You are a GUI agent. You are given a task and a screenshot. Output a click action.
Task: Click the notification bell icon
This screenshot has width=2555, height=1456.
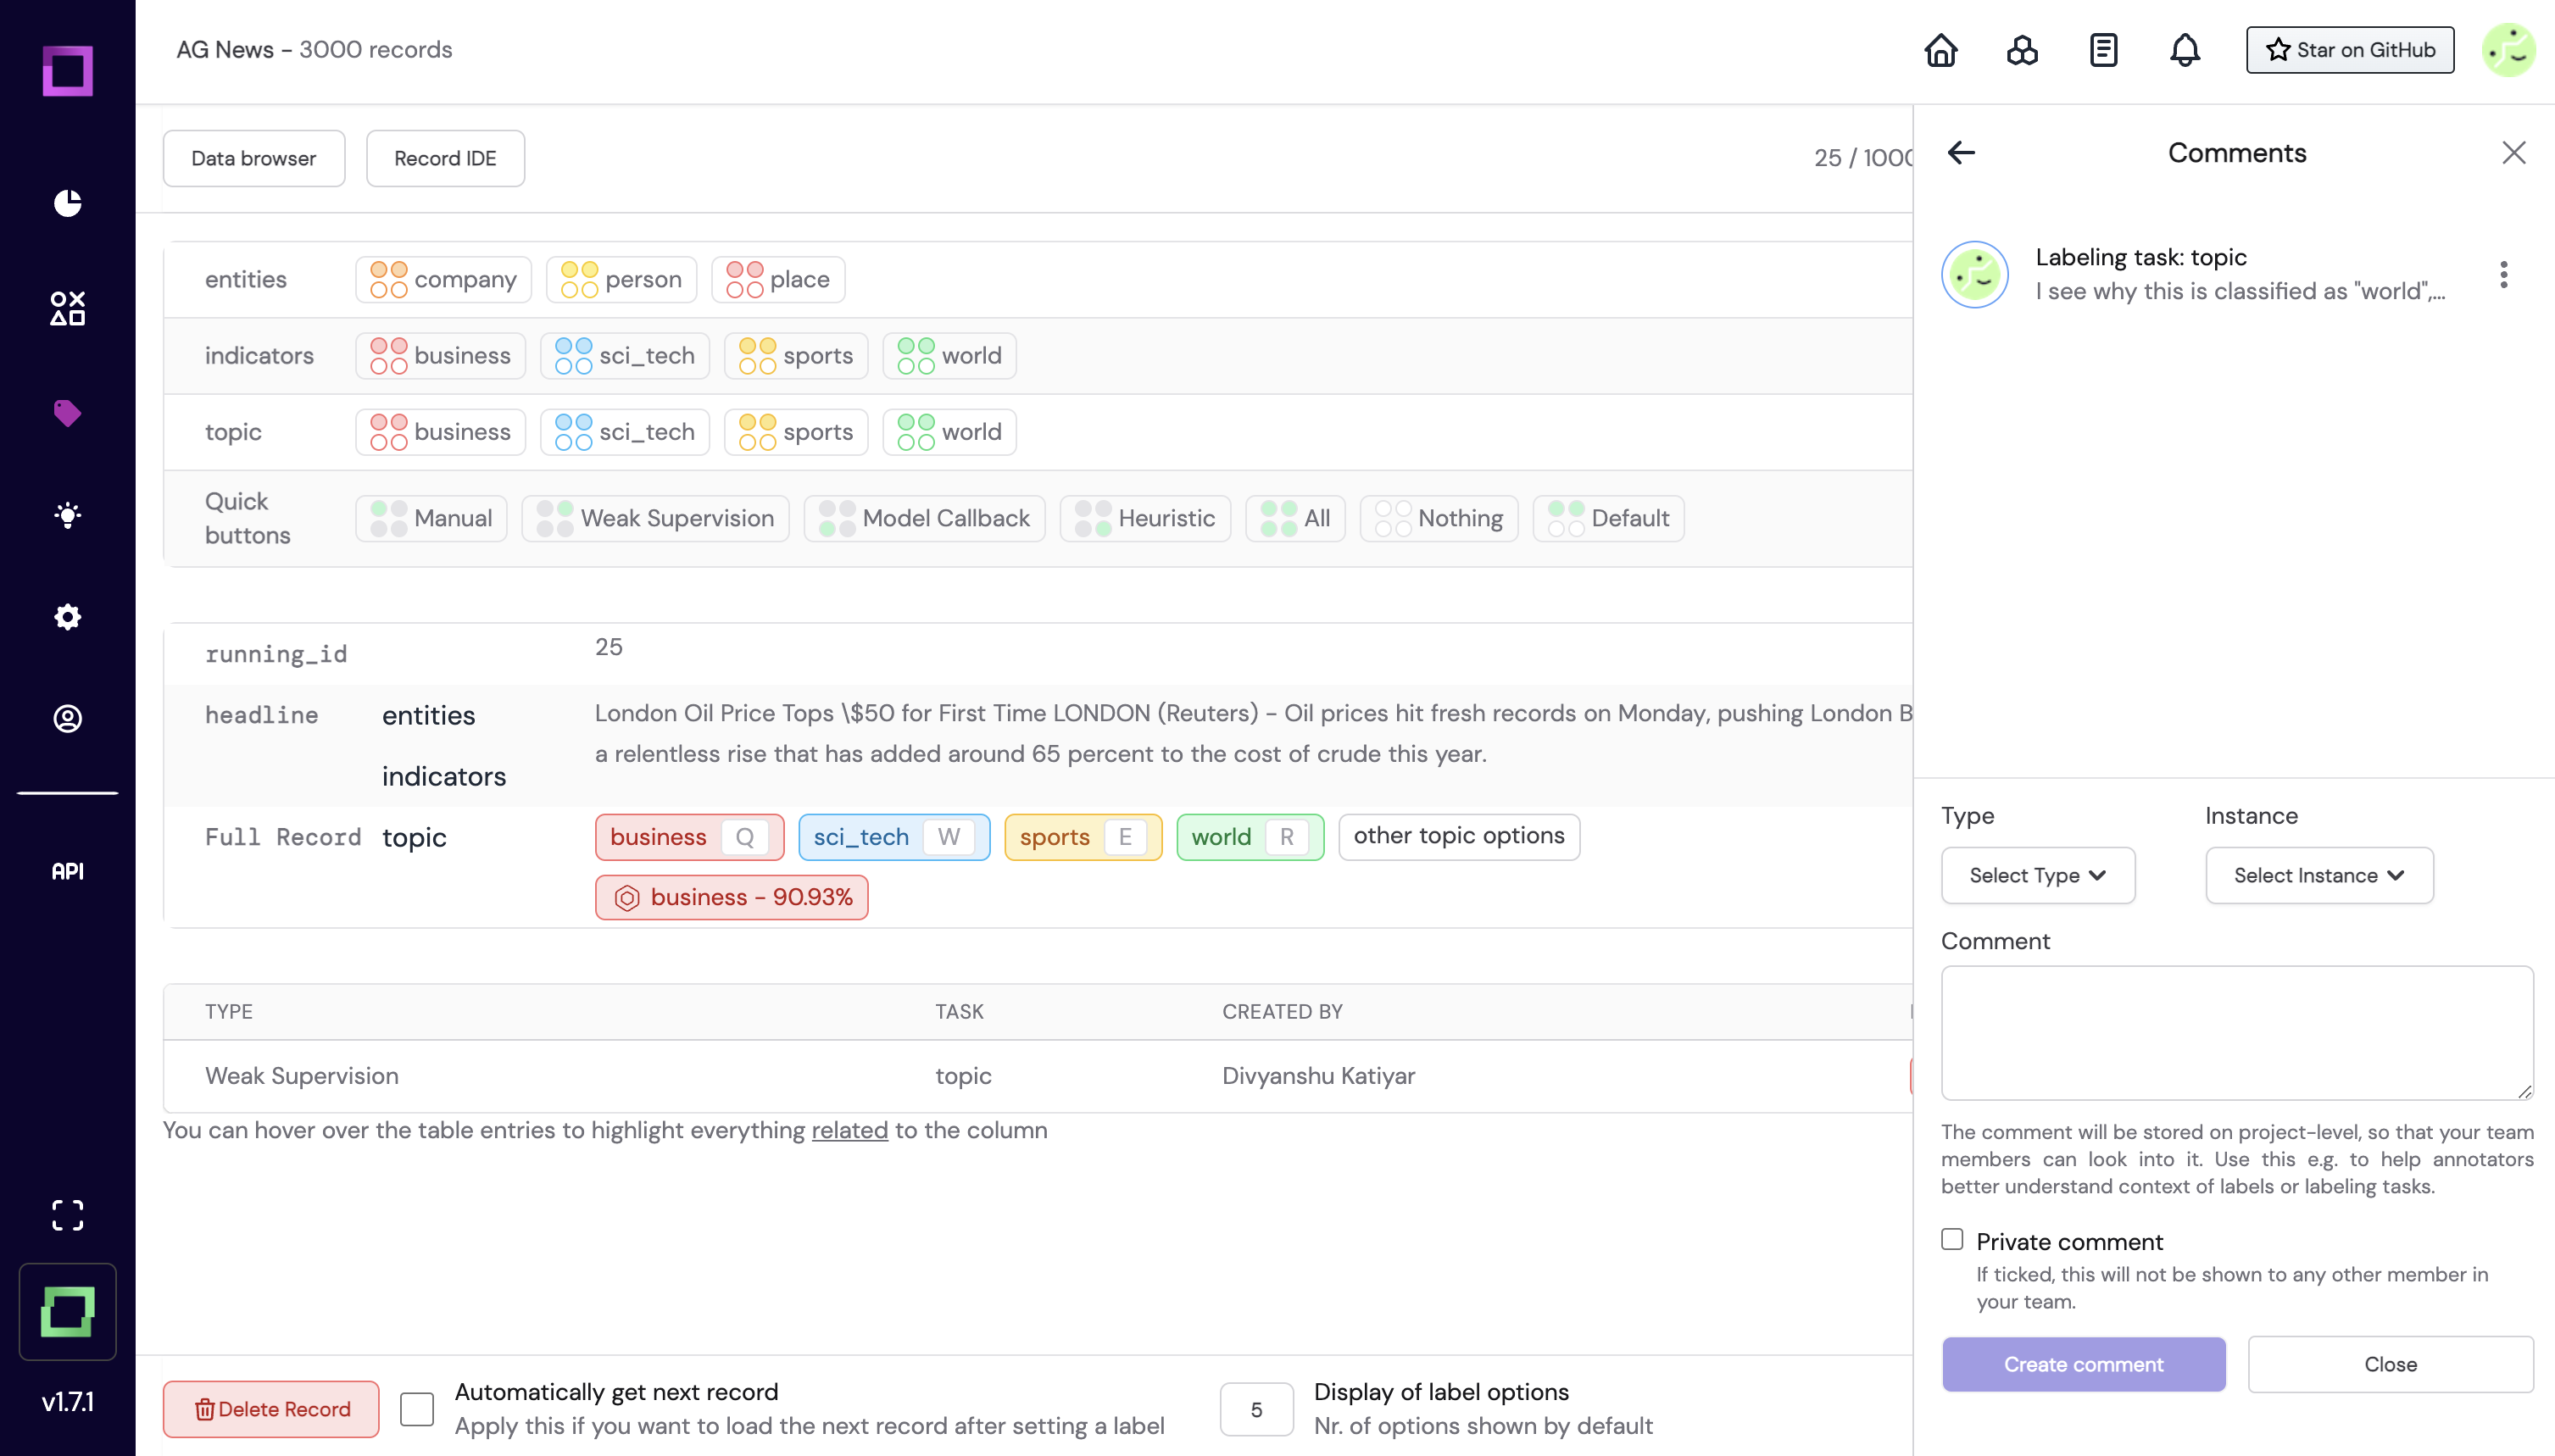[x=2184, y=50]
